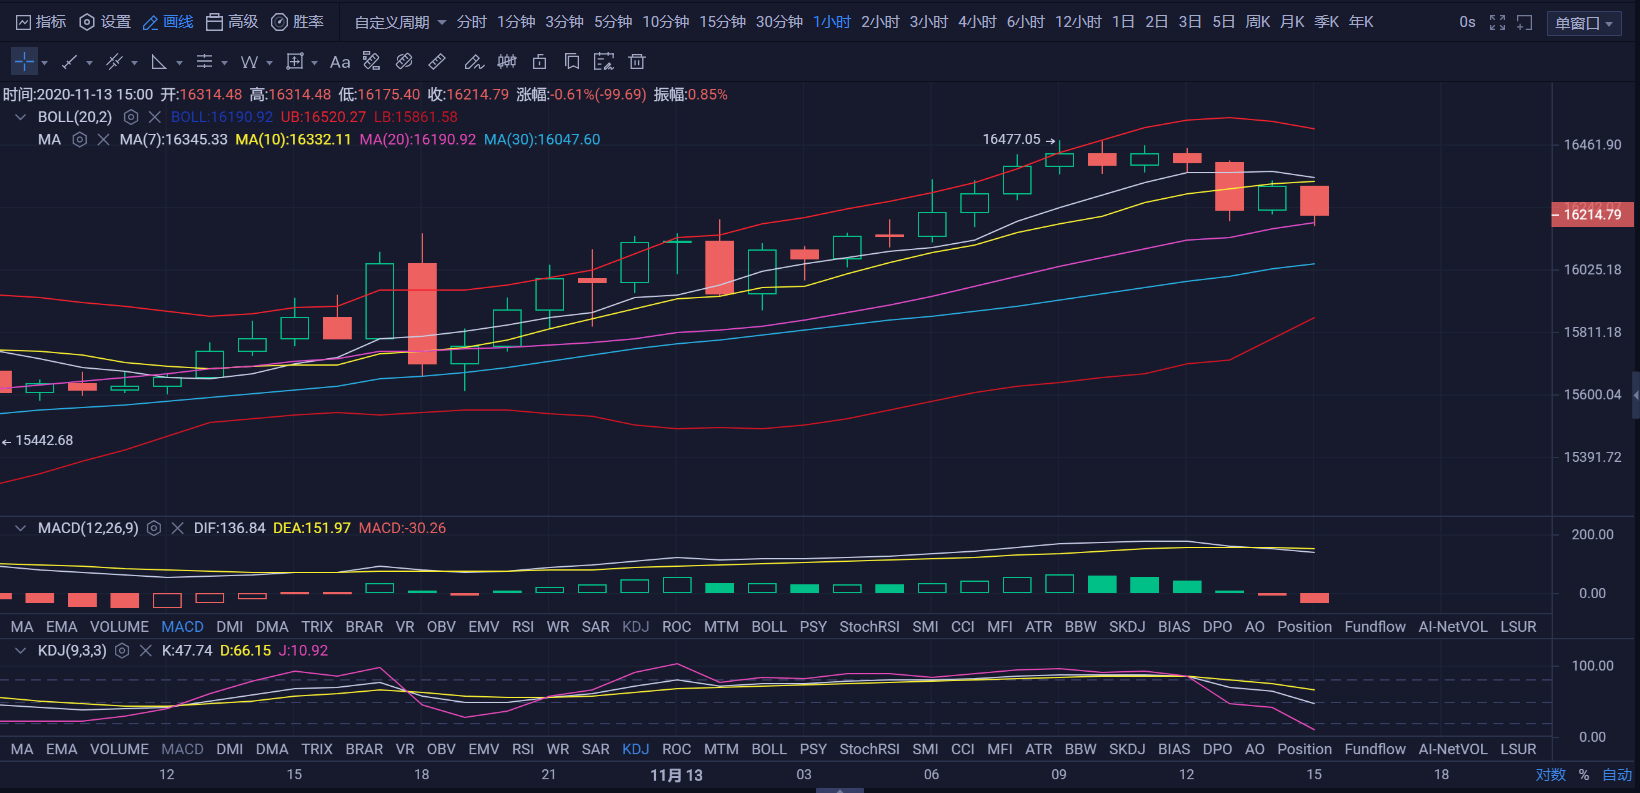Screen dimensions: 1640x793
Task: Open 指标 indicators menu
Action: [x=41, y=22]
